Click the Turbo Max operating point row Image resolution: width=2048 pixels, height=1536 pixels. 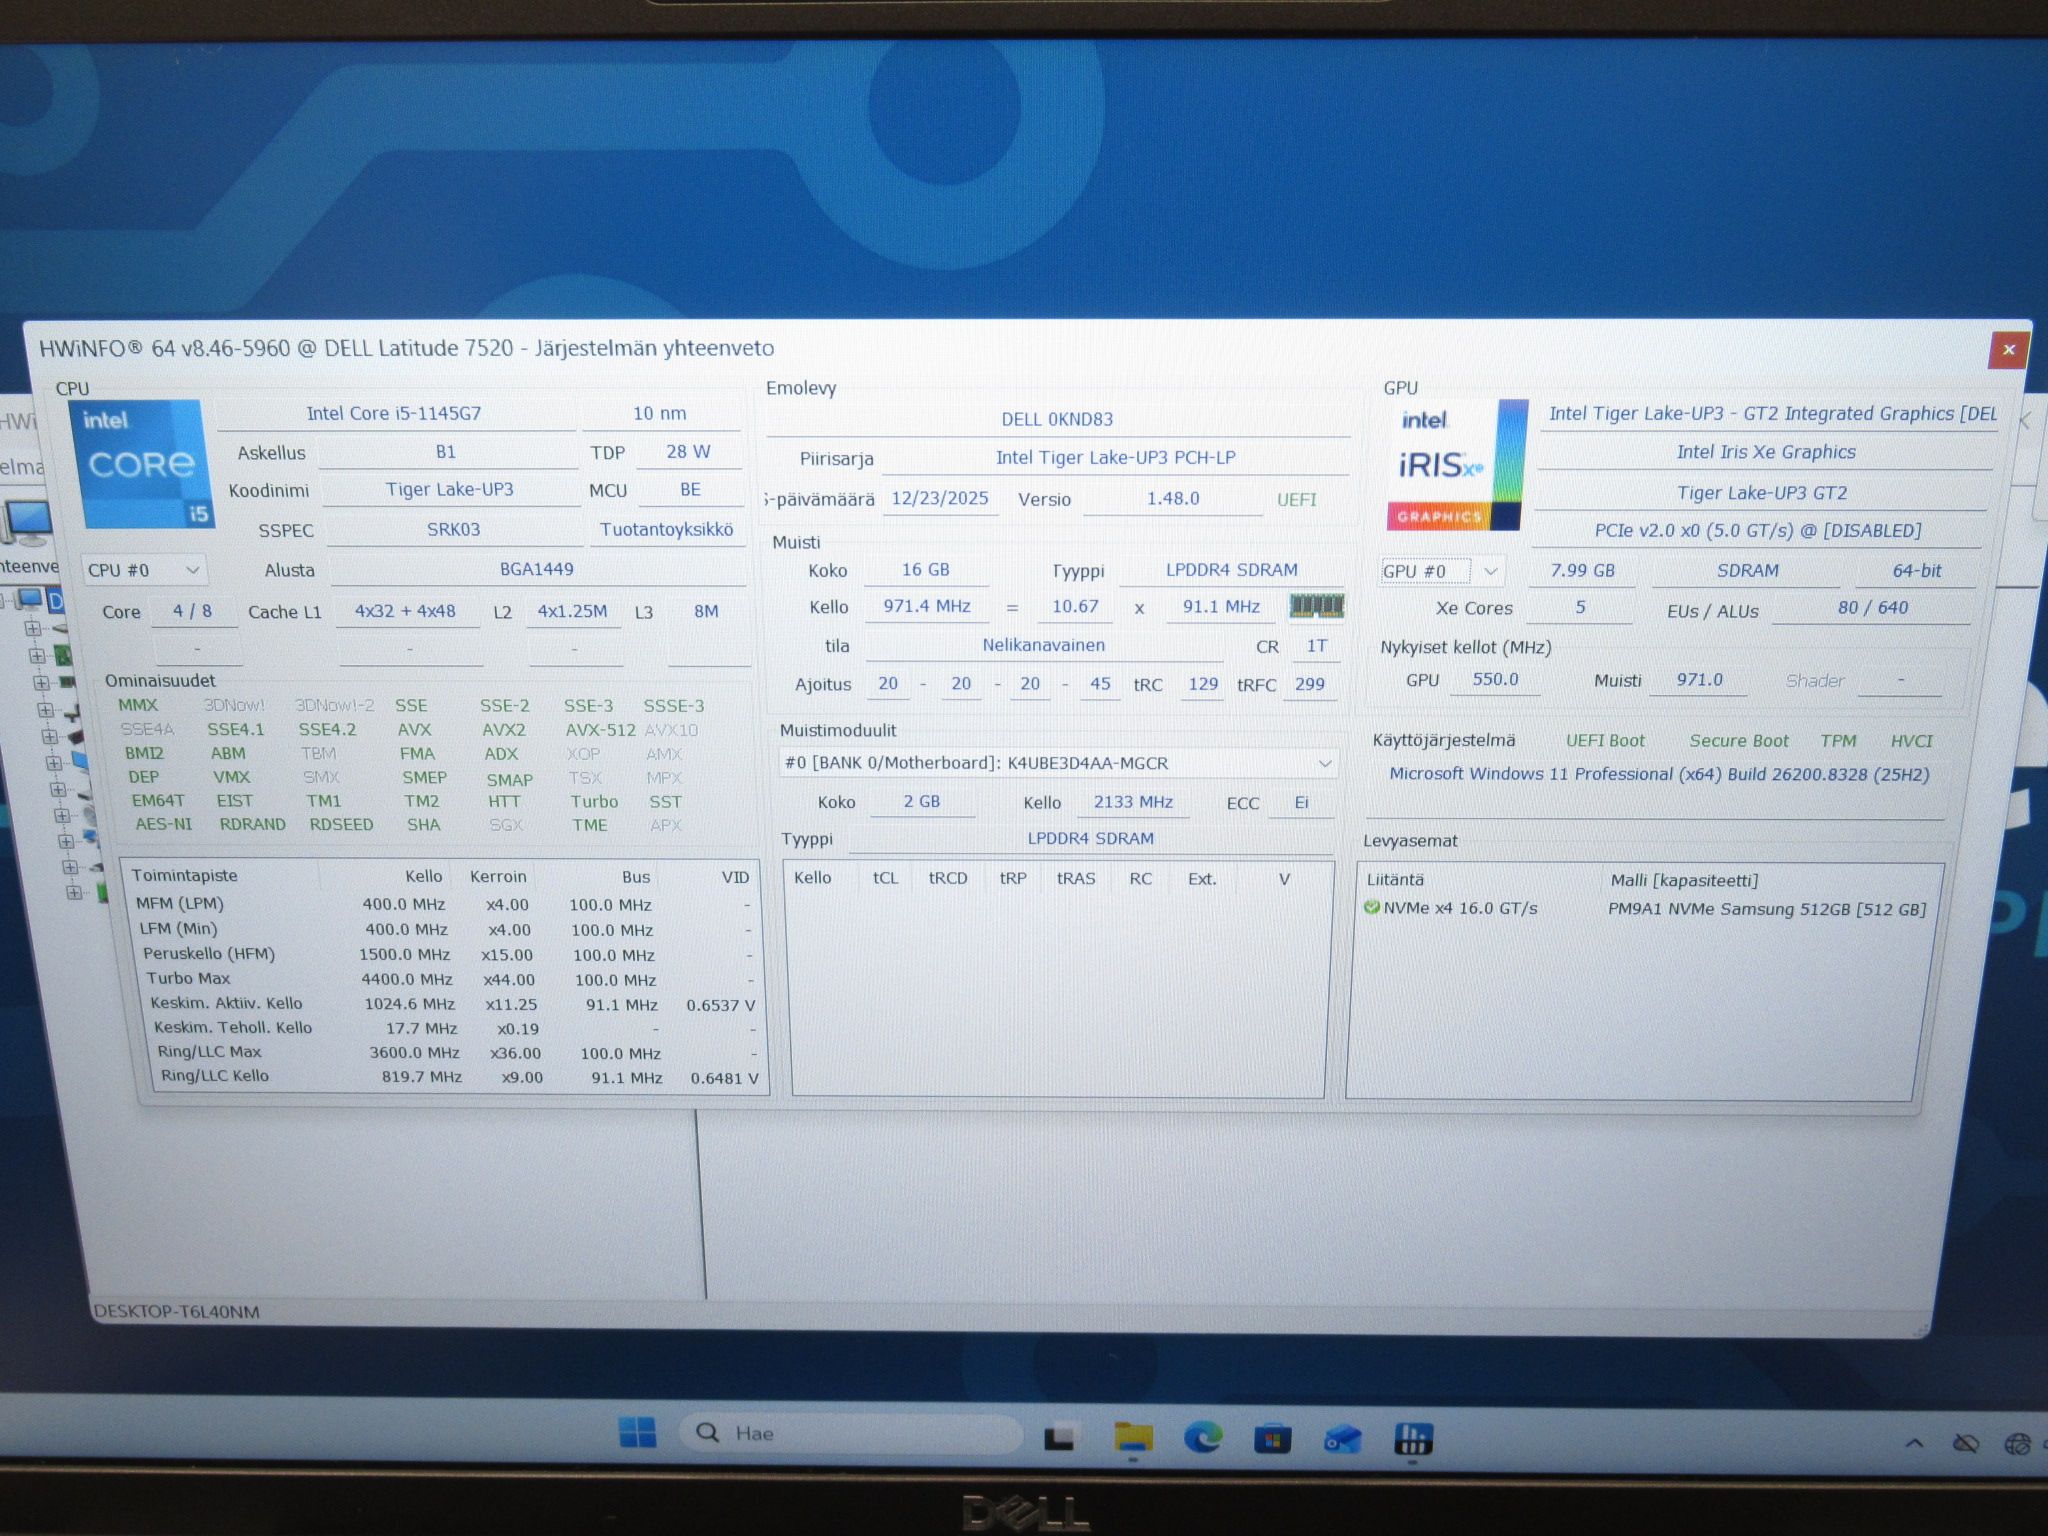click(445, 979)
